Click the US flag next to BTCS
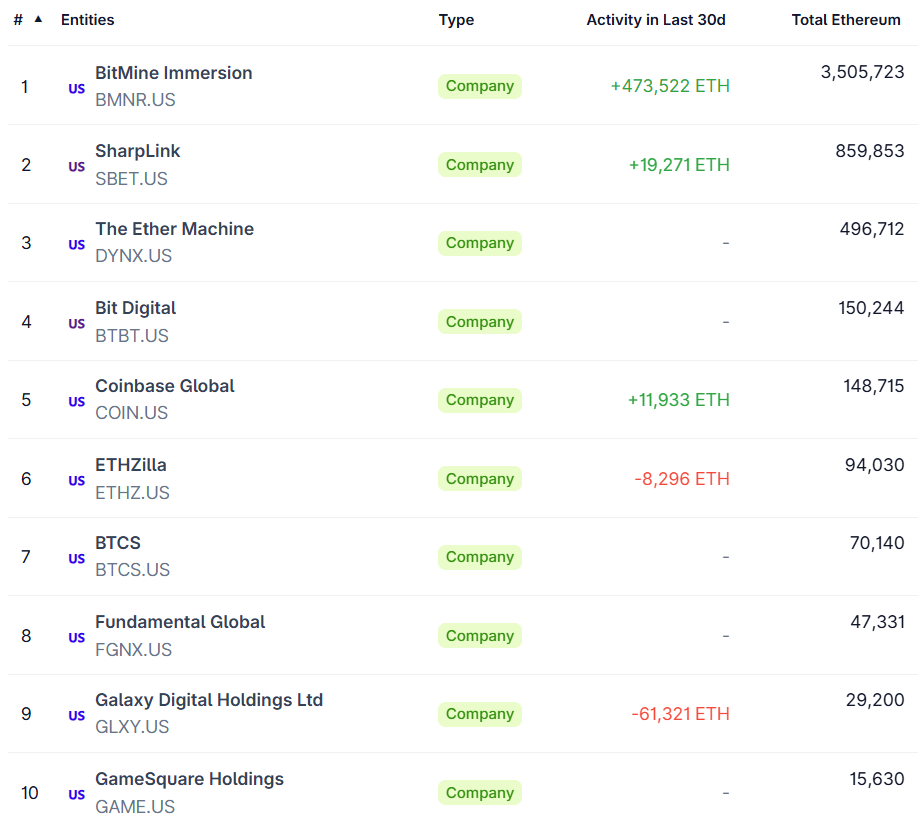 [76, 559]
